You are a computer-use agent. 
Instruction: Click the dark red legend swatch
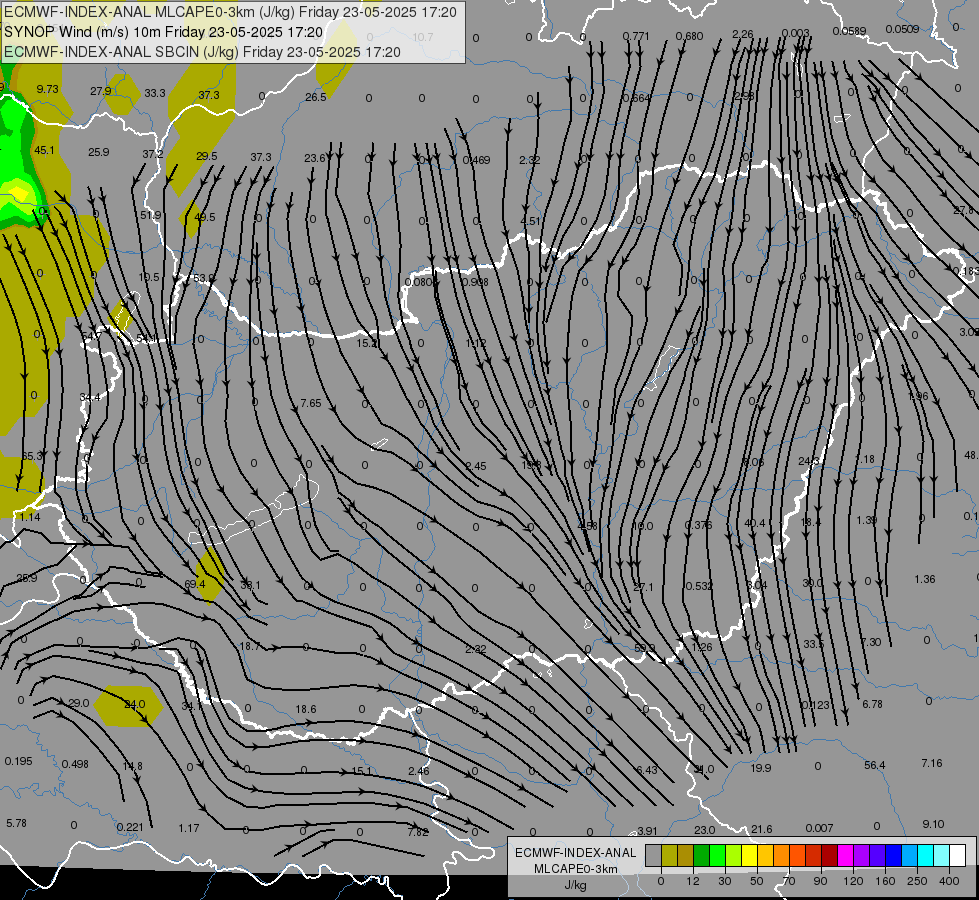(829, 856)
